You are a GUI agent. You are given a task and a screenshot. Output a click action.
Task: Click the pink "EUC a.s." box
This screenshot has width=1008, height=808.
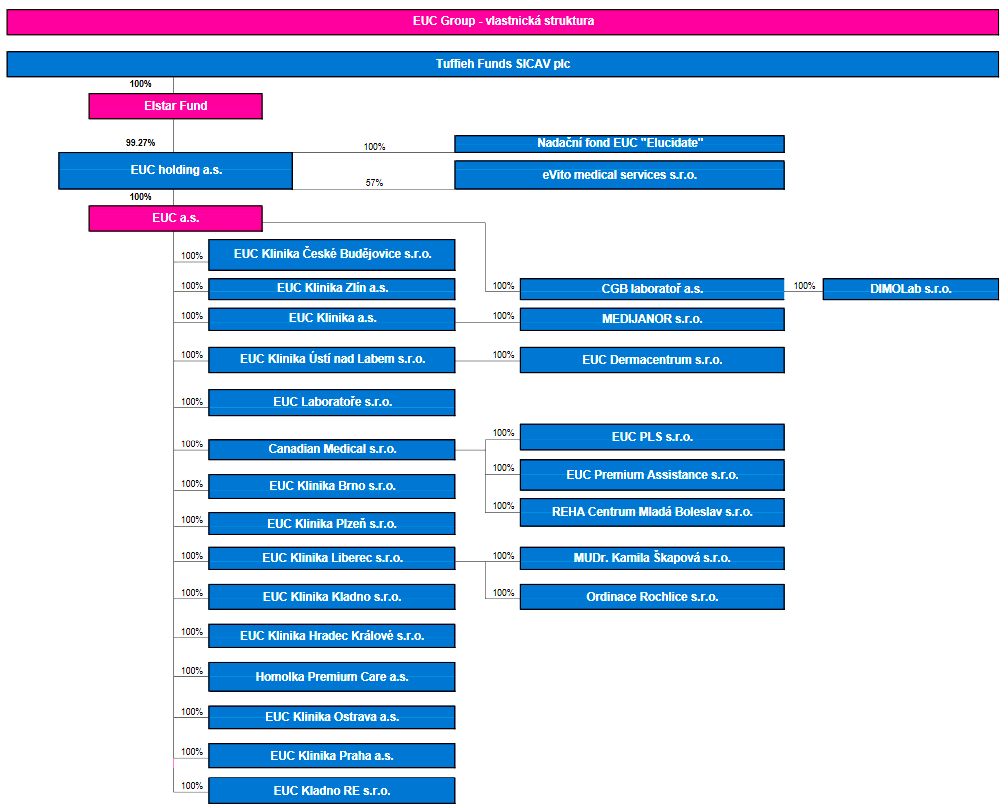176,218
